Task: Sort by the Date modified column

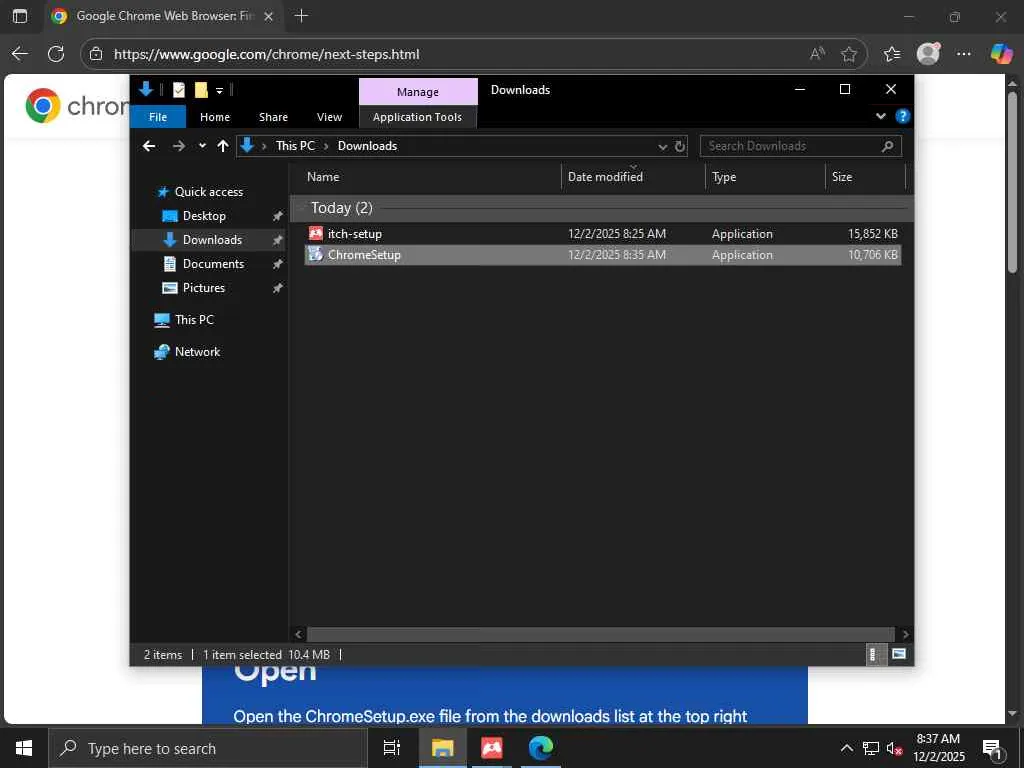Action: [x=633, y=177]
